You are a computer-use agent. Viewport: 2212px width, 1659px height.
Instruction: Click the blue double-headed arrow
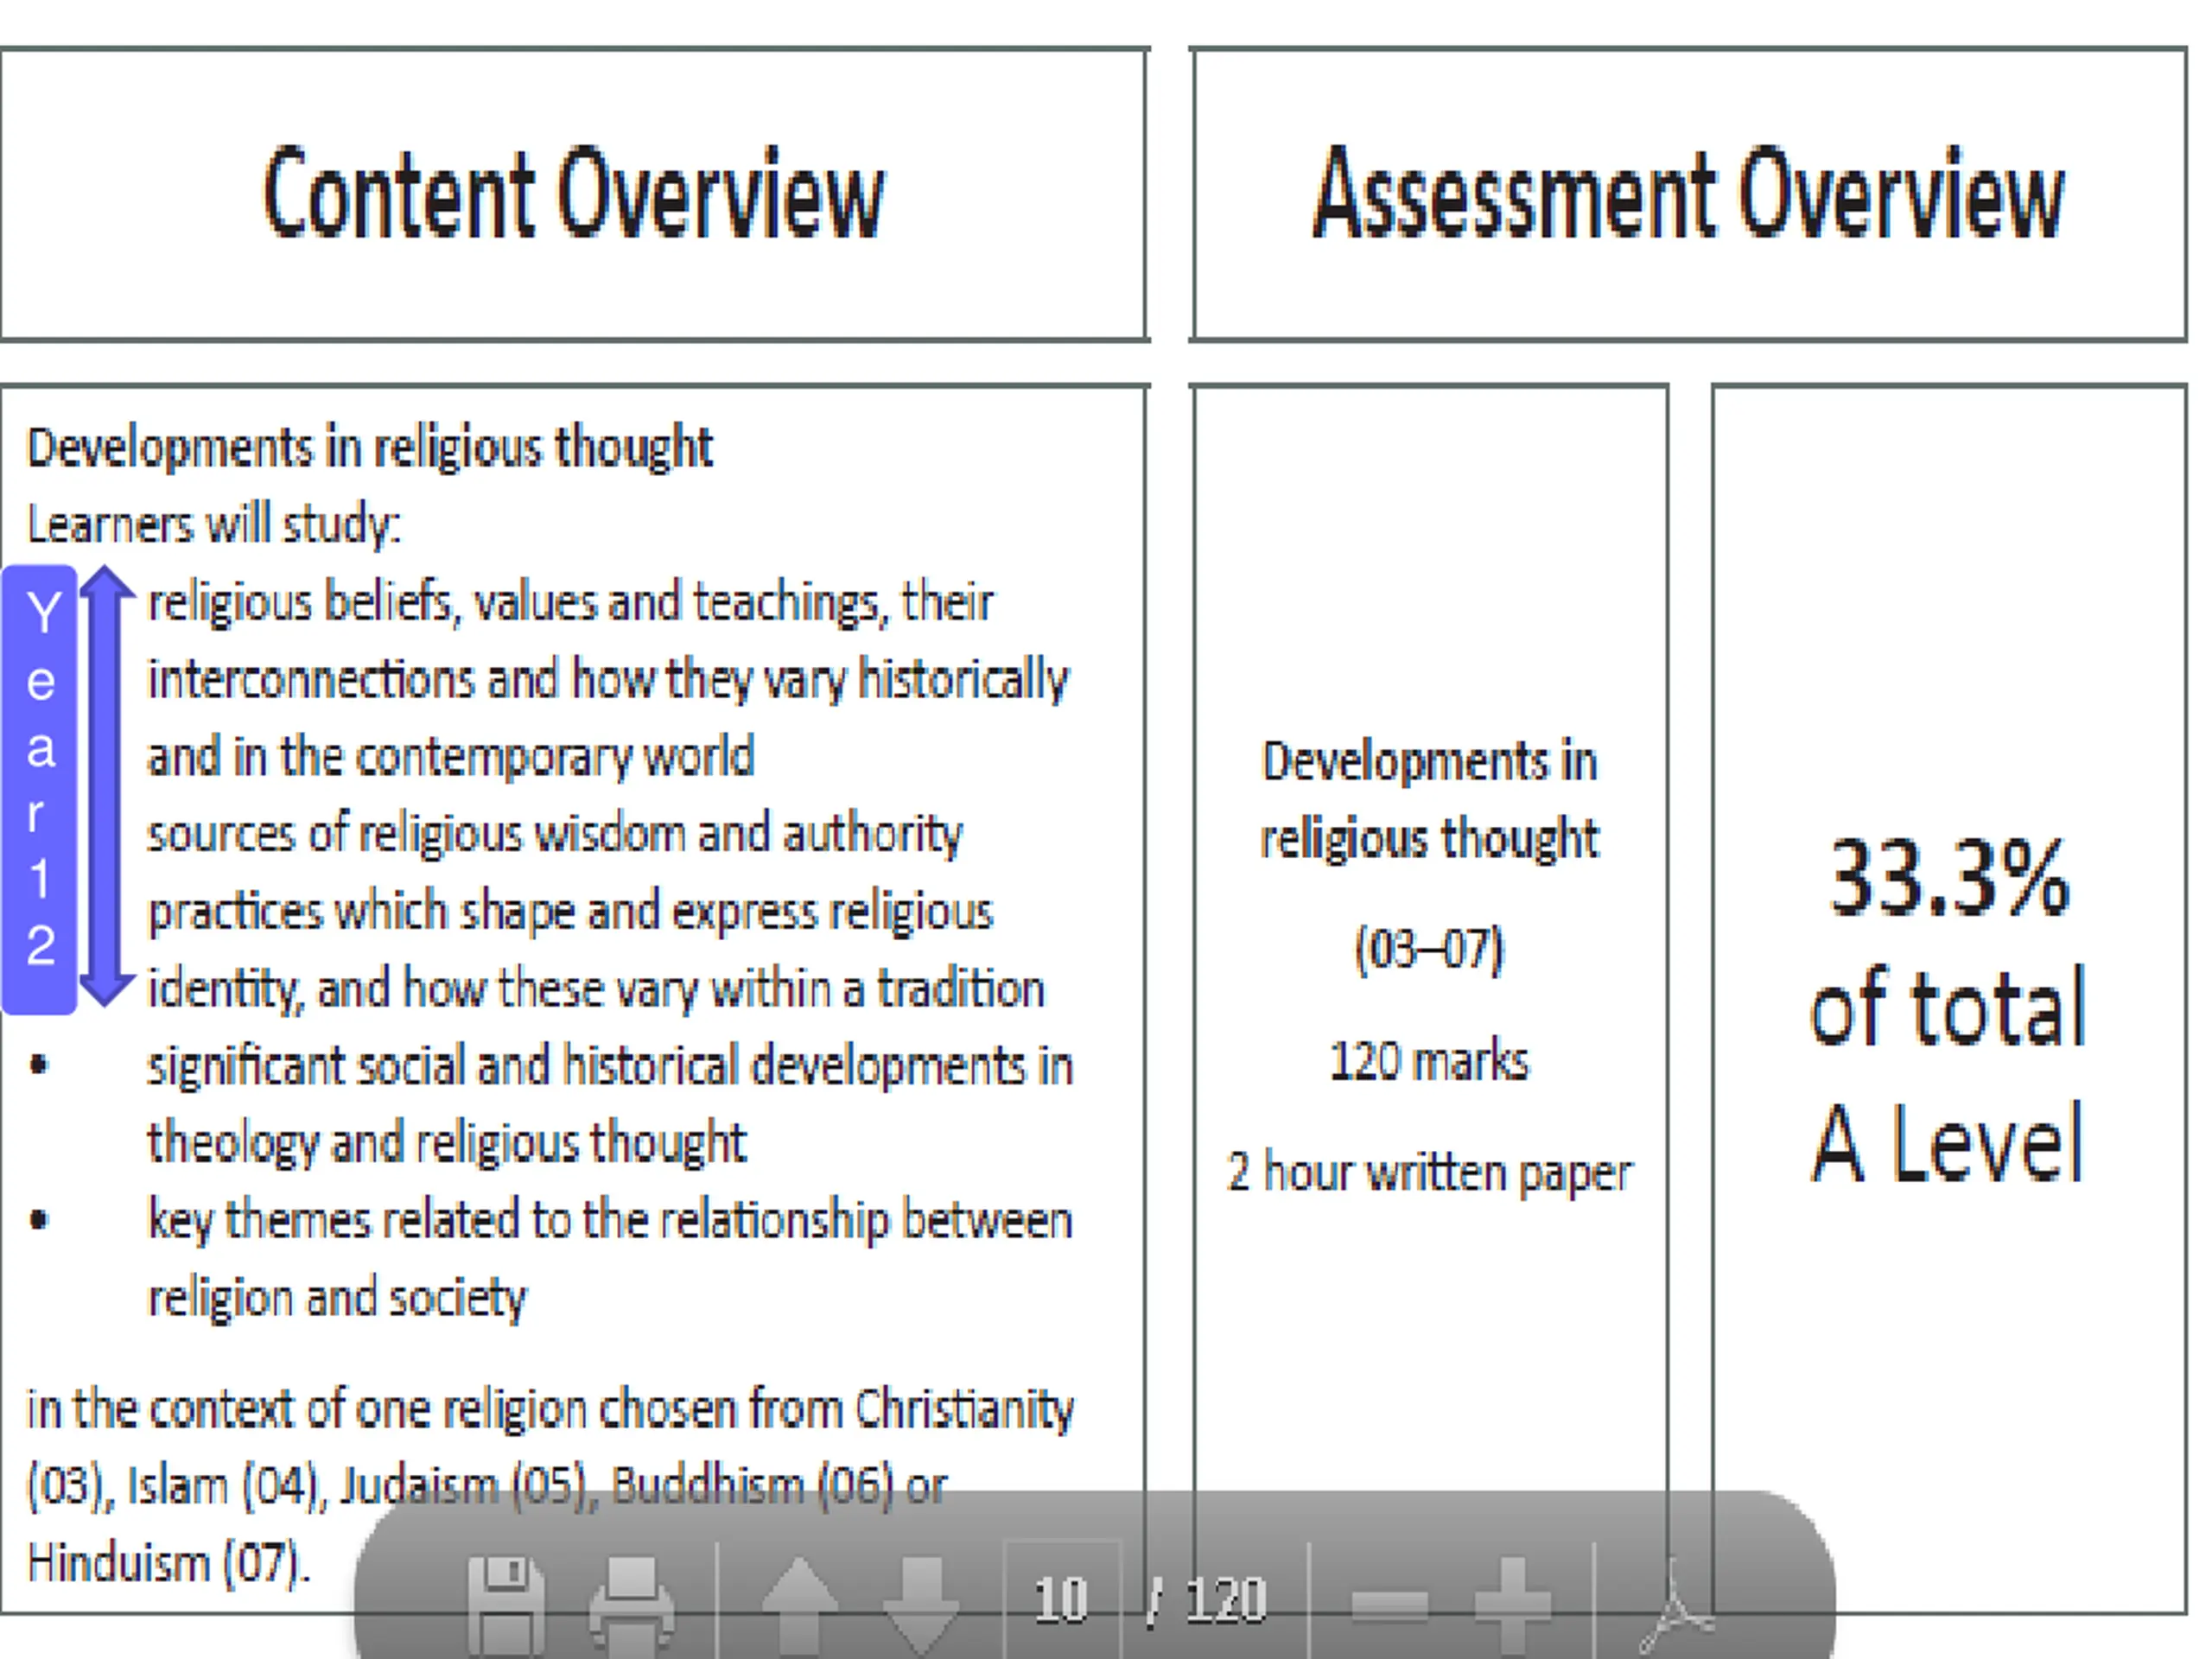pos(106,785)
